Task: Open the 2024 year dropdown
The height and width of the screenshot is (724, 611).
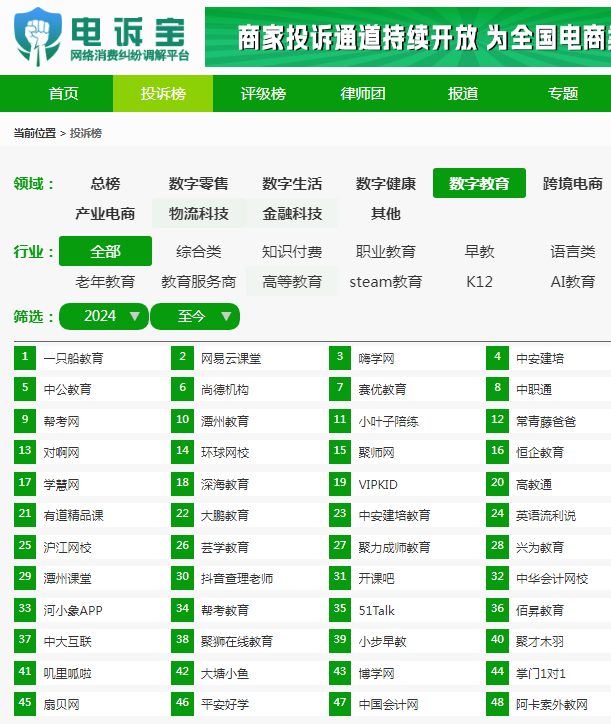Action: click(x=104, y=316)
